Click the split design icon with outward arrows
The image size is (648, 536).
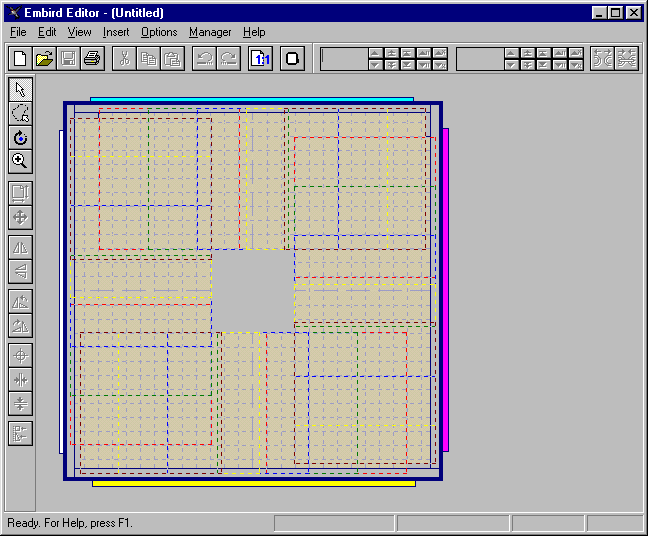pos(603,58)
